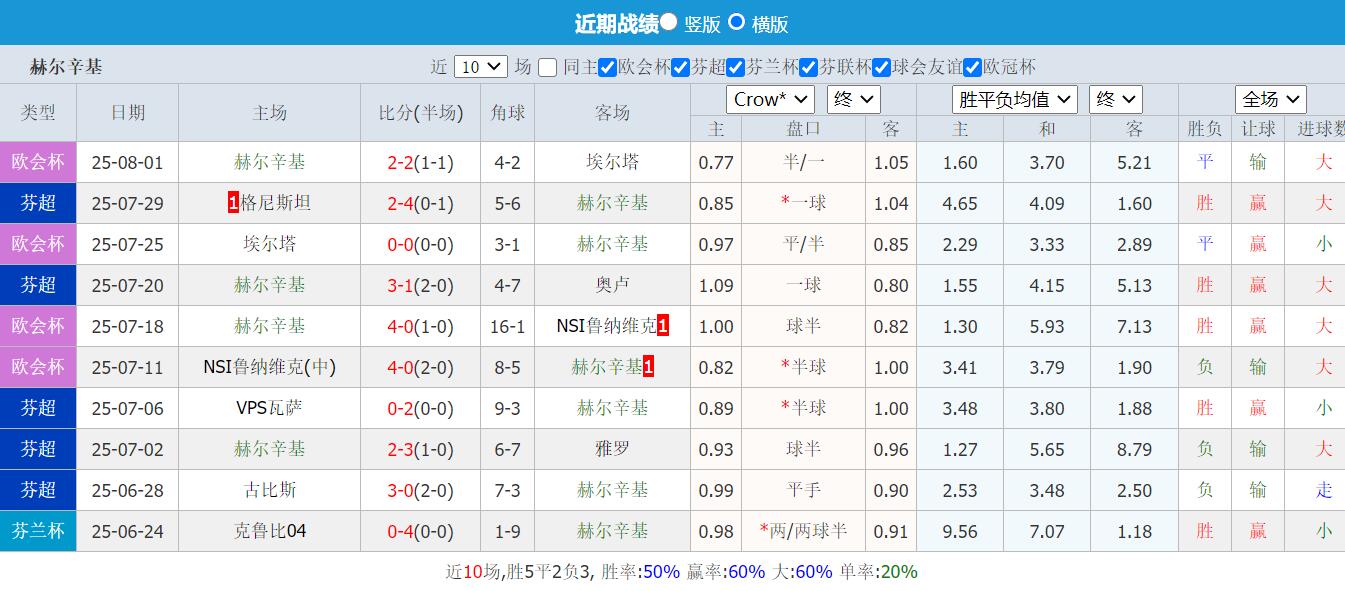Expand the 胜平负均值 dropdown

[x=1014, y=99]
